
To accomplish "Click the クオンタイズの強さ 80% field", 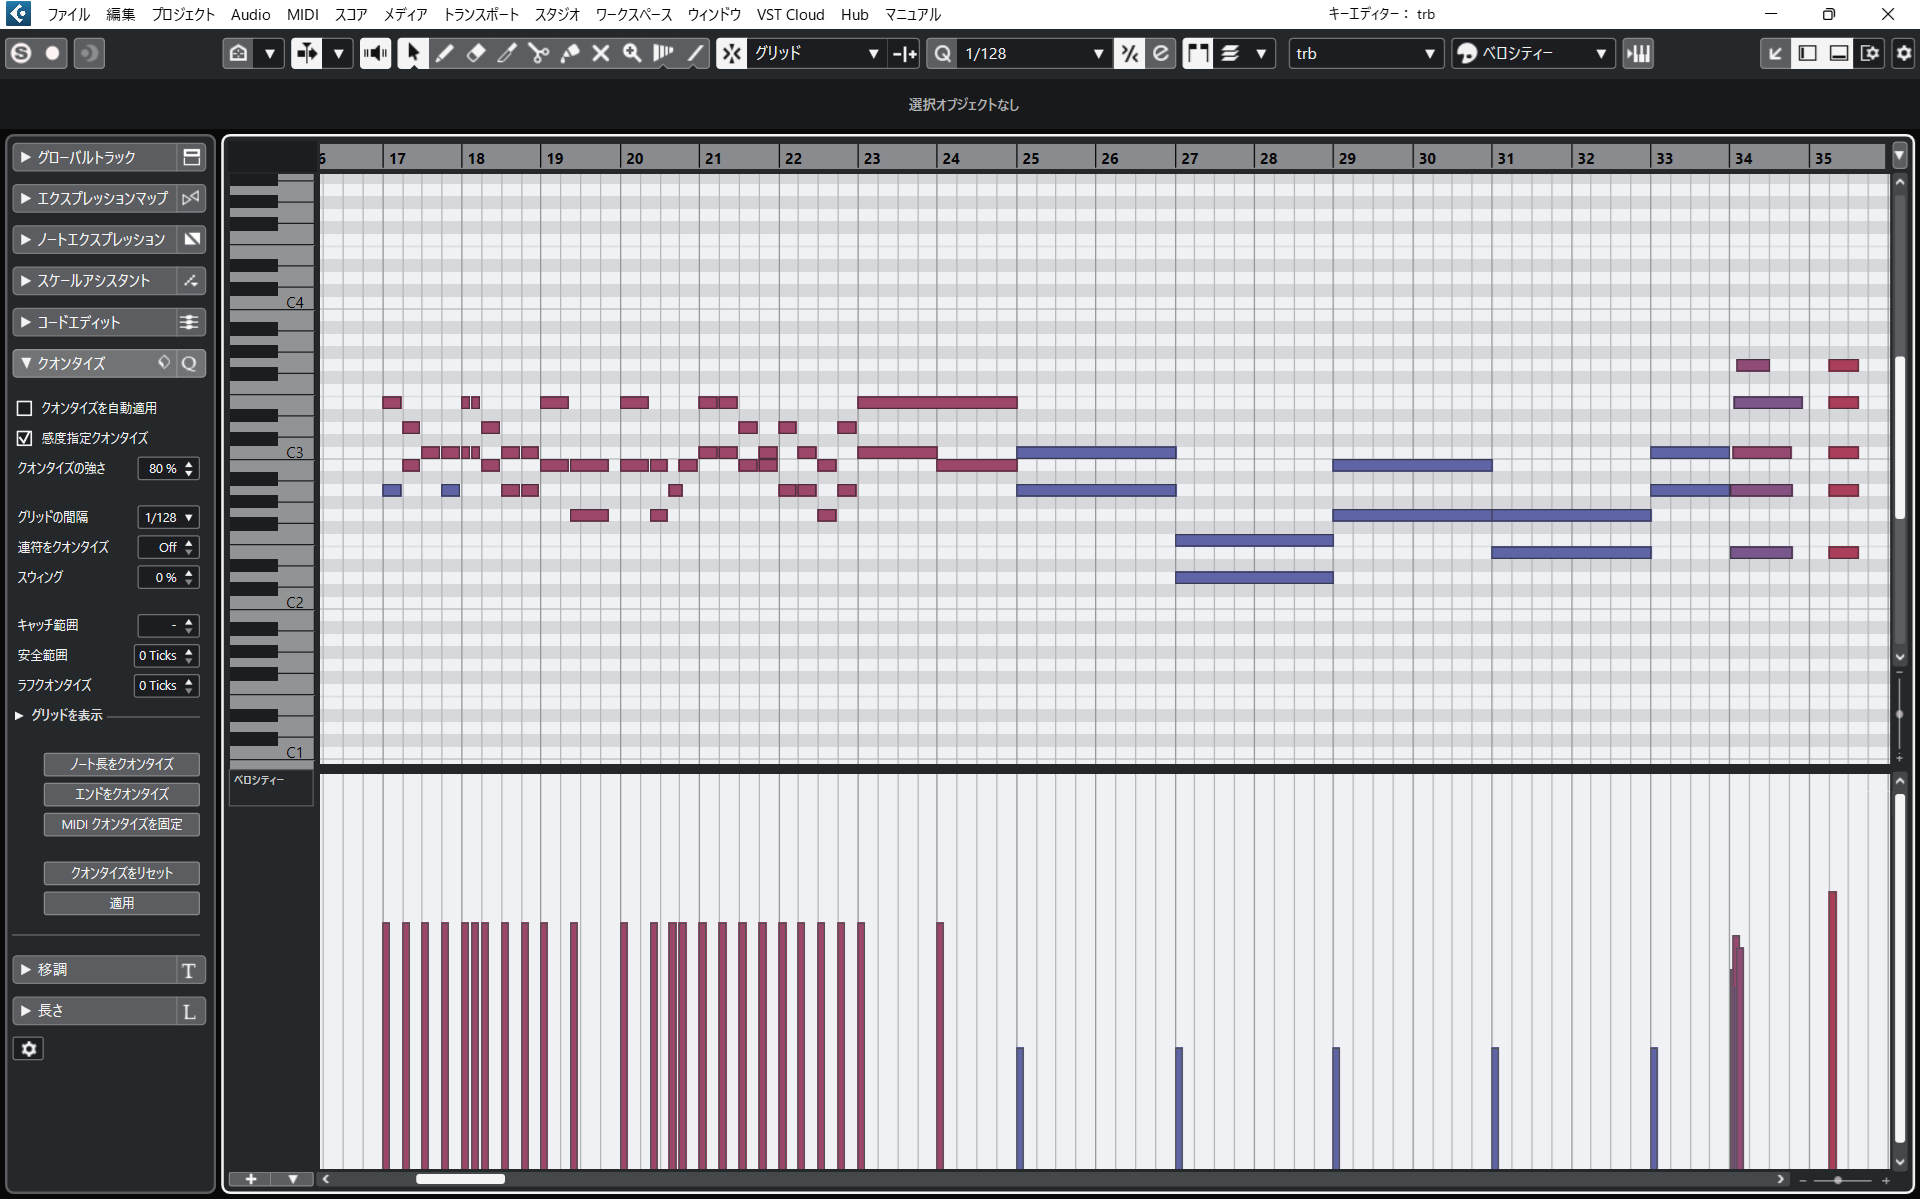I will (x=168, y=468).
